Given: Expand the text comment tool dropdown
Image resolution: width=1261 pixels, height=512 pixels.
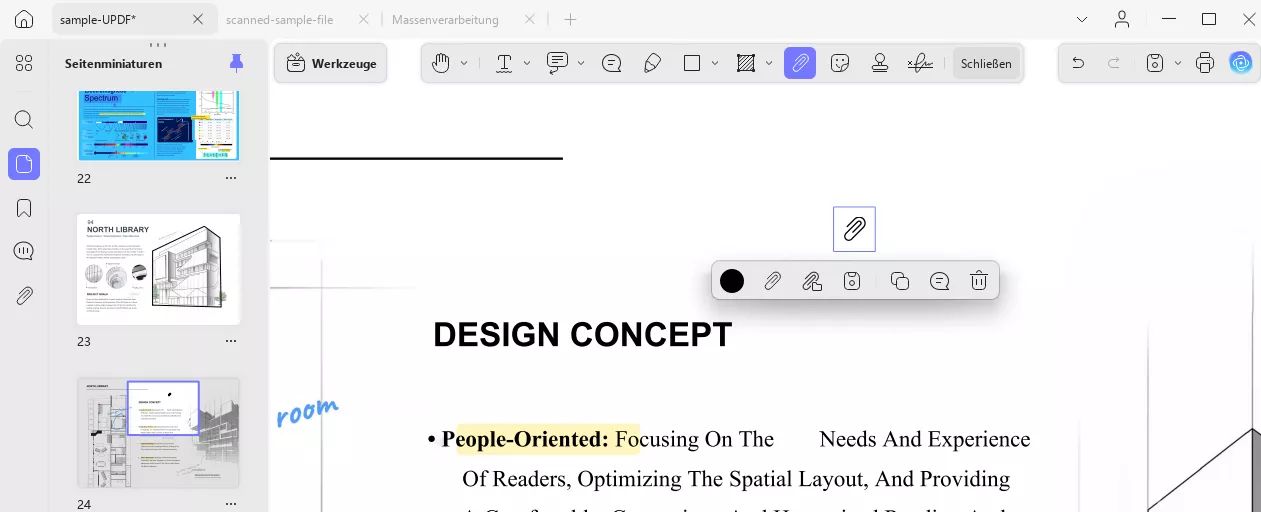Looking at the screenshot, I should coord(581,63).
